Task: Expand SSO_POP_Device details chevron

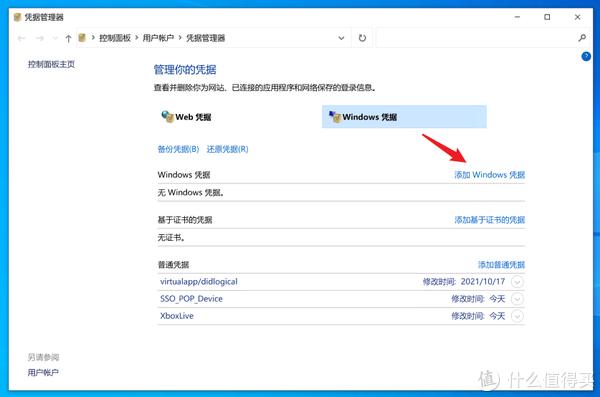Action: 517,299
